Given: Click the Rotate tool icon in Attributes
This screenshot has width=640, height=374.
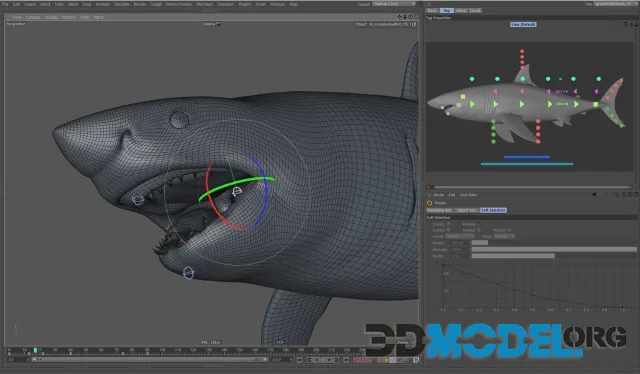Looking at the screenshot, I should point(429,203).
